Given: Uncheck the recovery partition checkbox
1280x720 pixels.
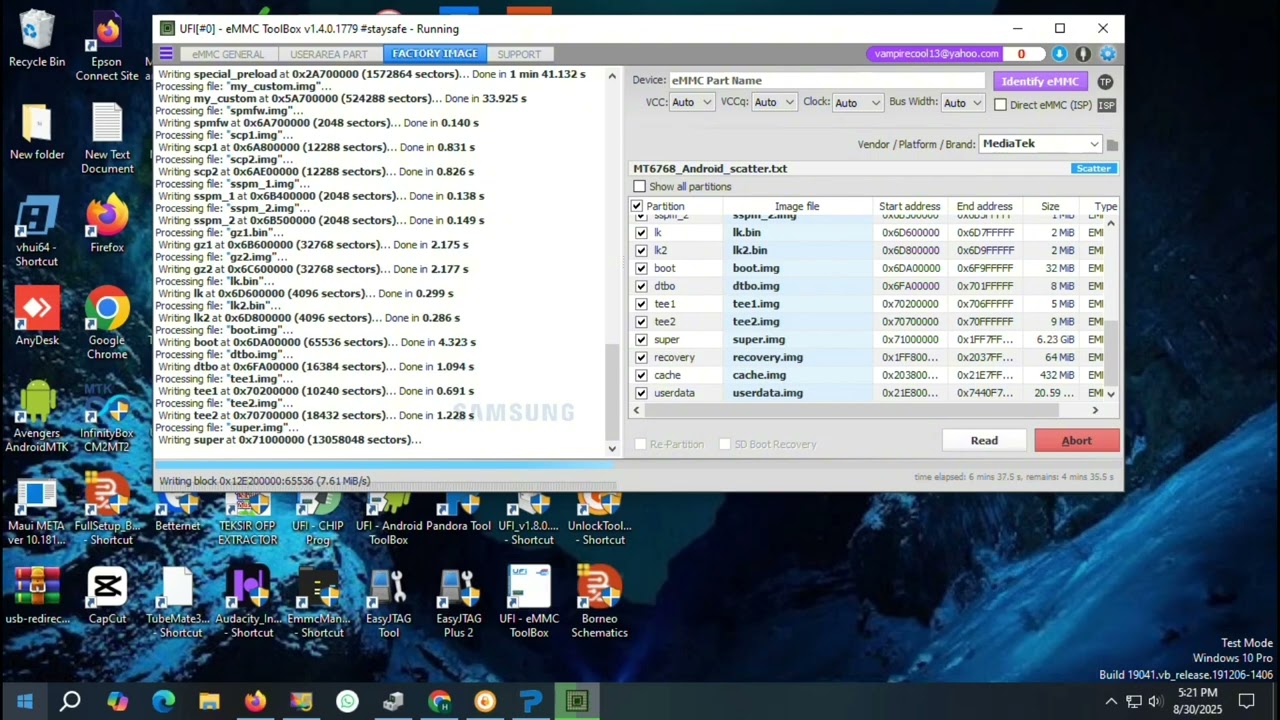Looking at the screenshot, I should [641, 358].
